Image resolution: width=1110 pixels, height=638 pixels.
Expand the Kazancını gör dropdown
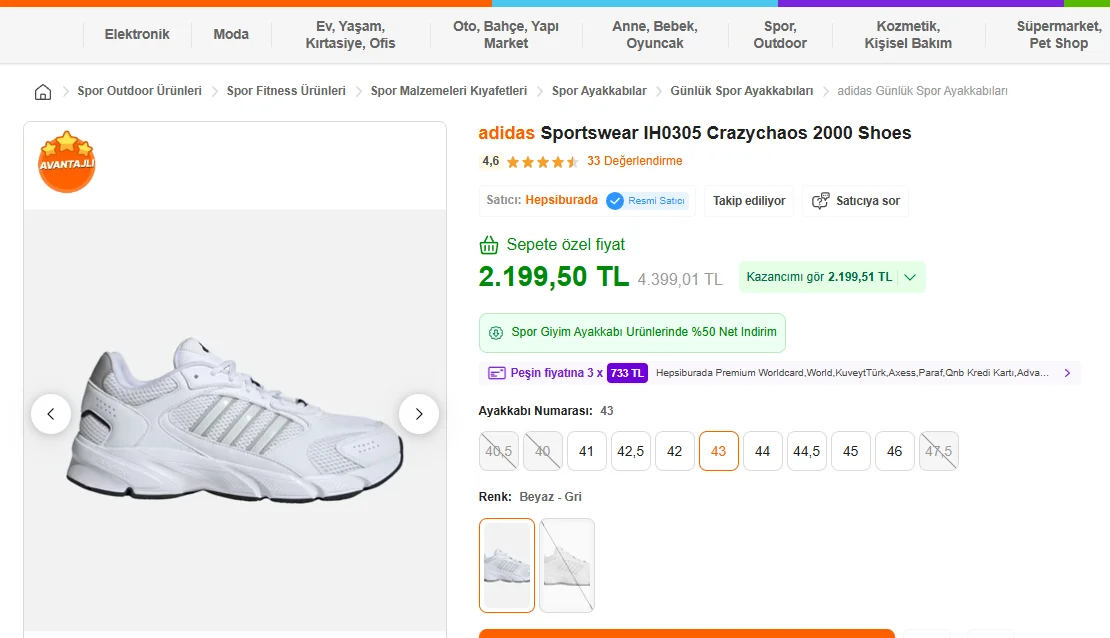tap(910, 277)
